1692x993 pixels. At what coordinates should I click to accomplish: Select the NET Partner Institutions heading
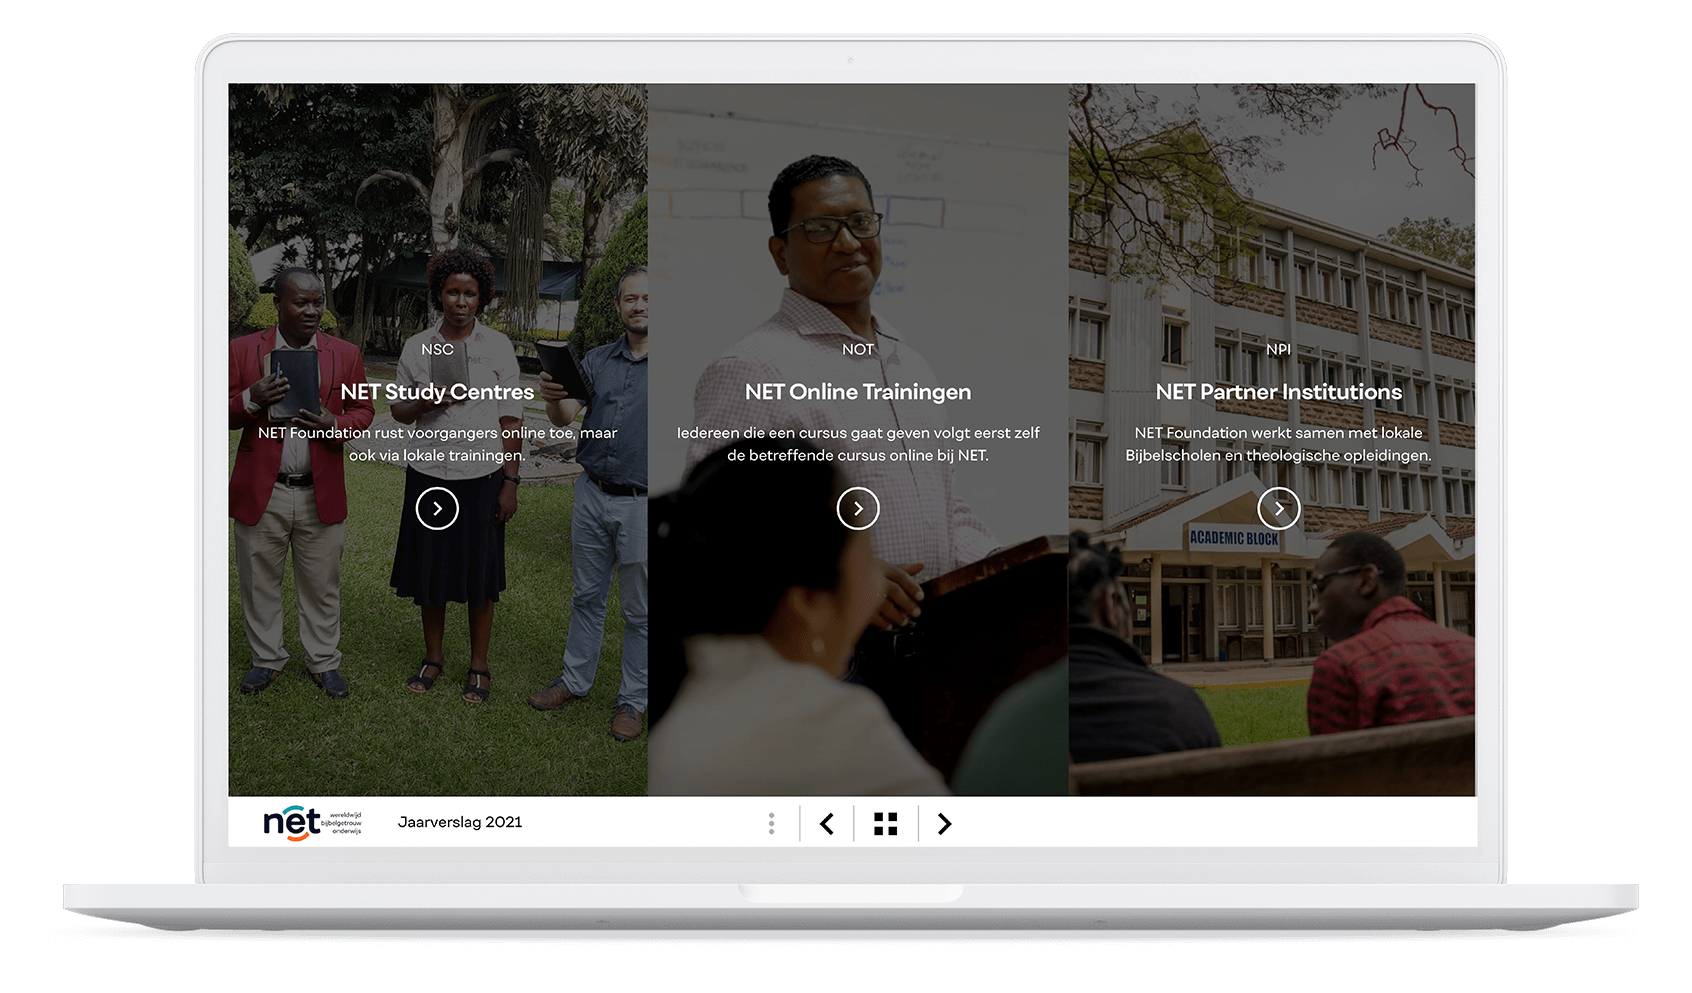[1278, 392]
